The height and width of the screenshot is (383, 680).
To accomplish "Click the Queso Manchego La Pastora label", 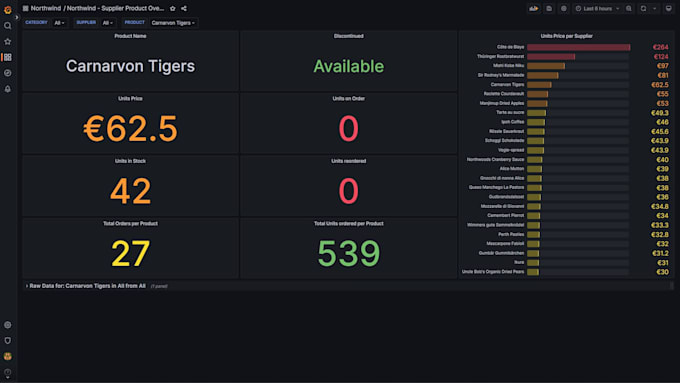I will coord(497,187).
